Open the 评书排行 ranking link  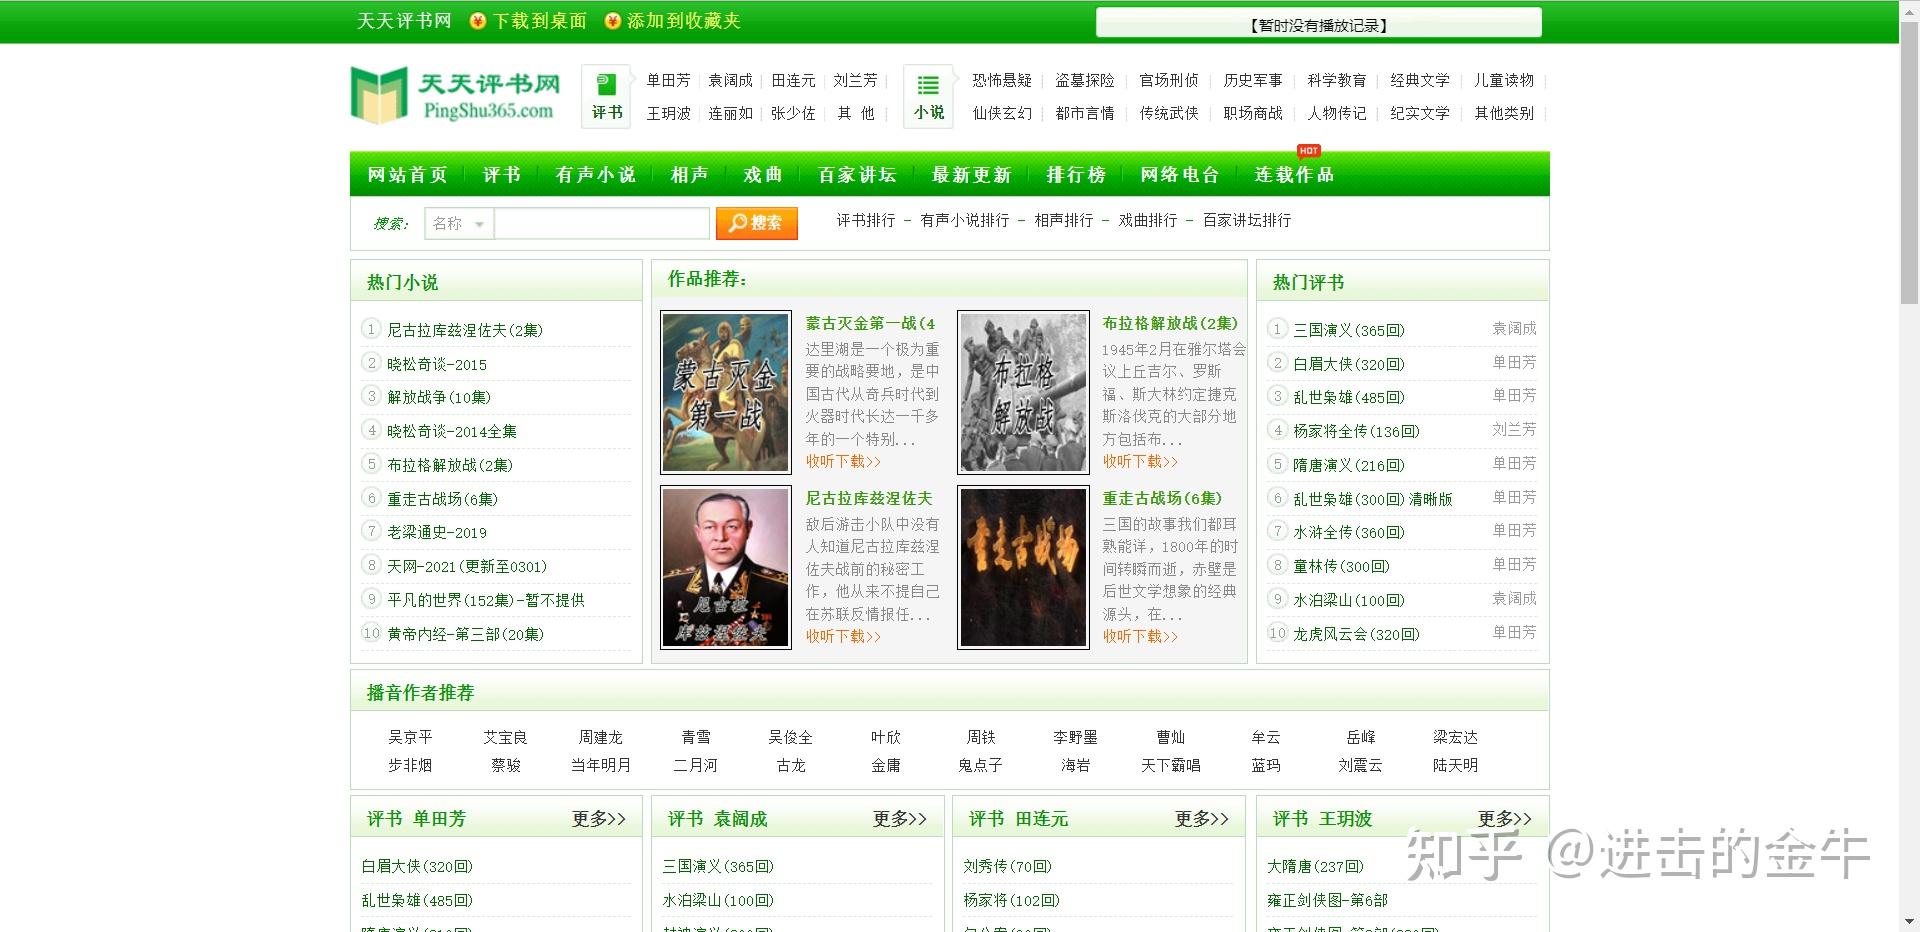click(866, 220)
